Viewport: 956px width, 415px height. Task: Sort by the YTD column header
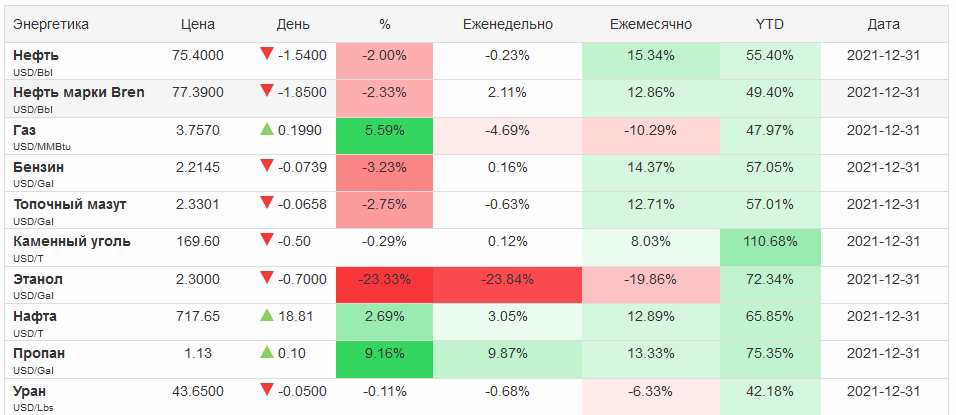pyautogui.click(x=770, y=24)
